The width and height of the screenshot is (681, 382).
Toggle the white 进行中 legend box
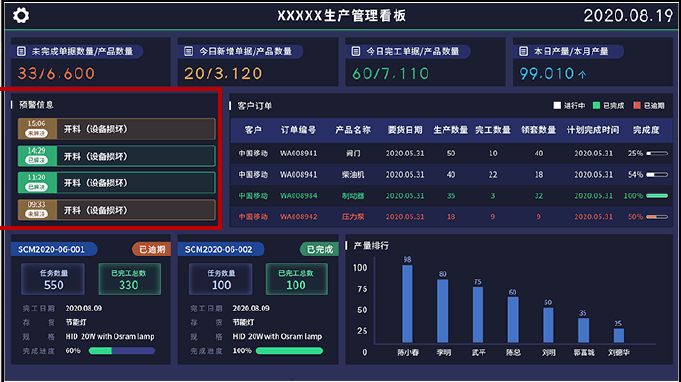[557, 105]
